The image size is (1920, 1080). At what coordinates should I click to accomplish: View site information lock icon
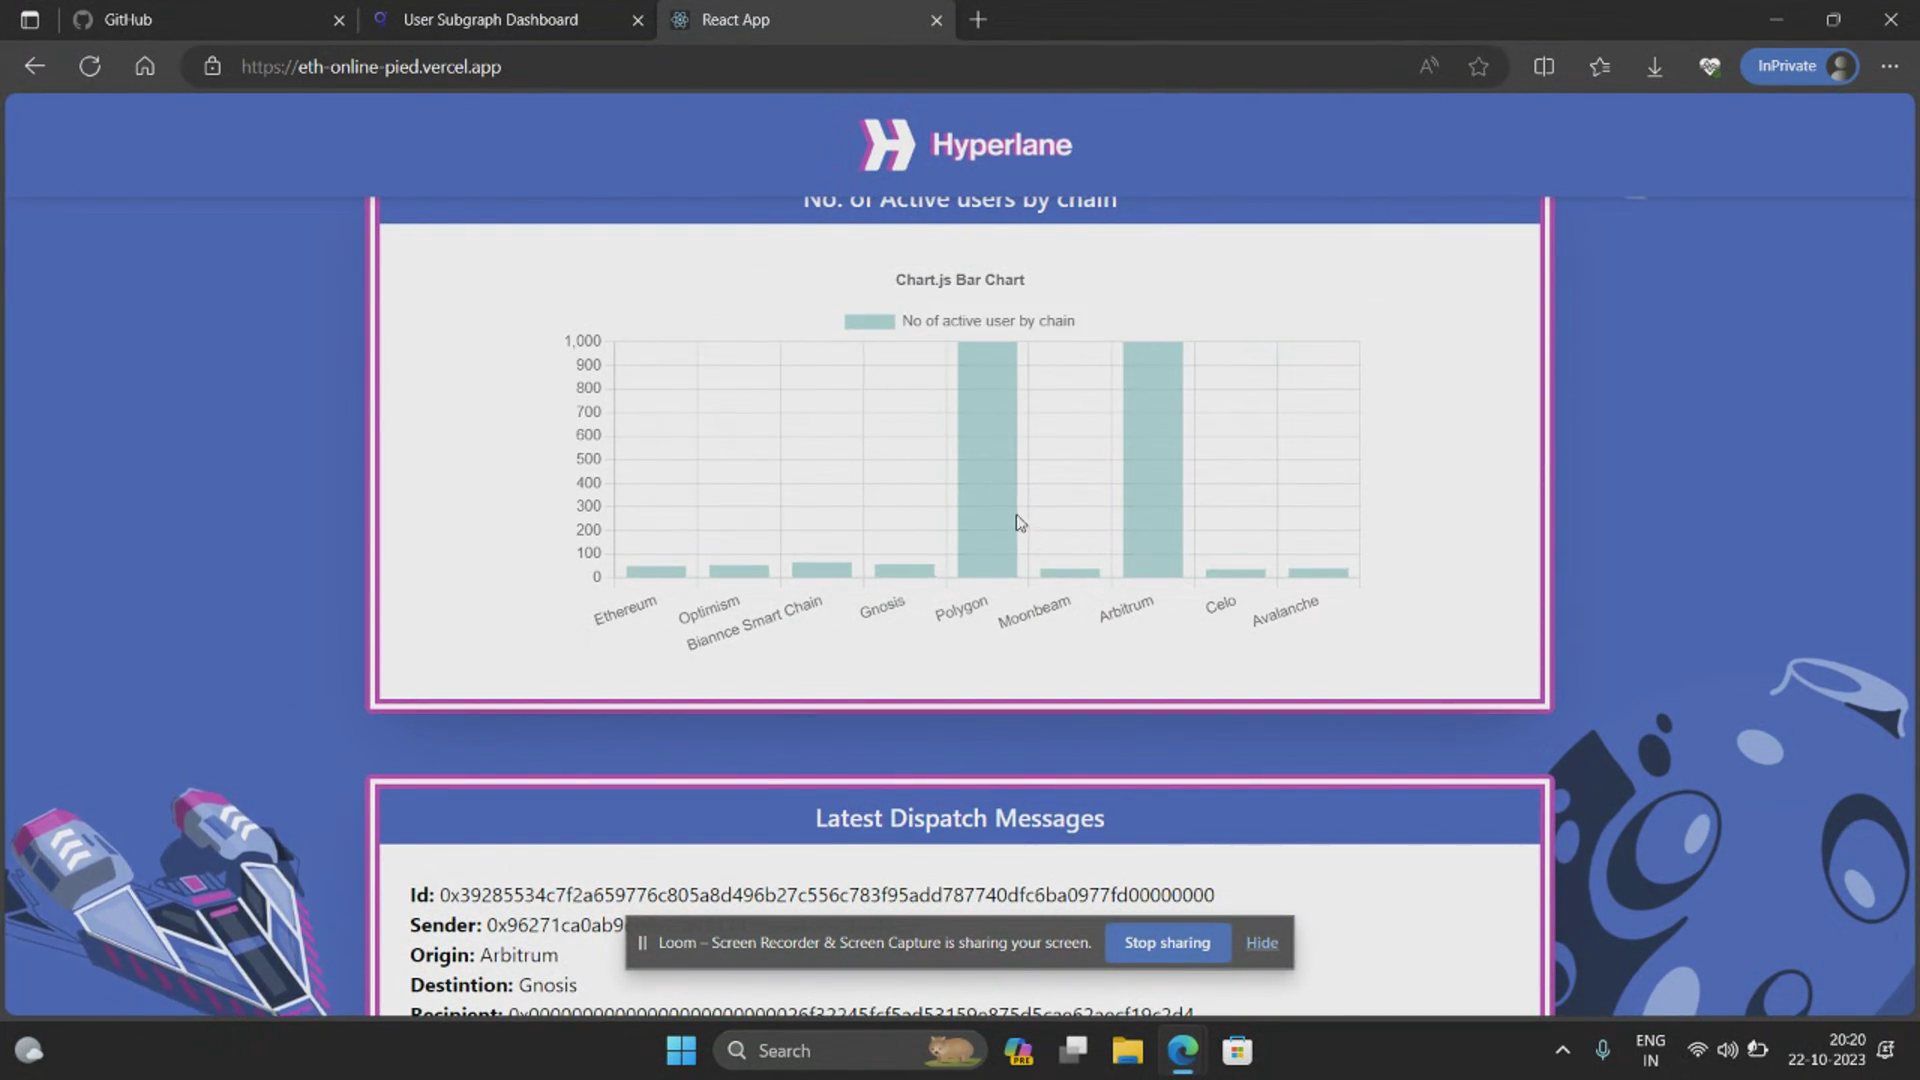coord(212,67)
